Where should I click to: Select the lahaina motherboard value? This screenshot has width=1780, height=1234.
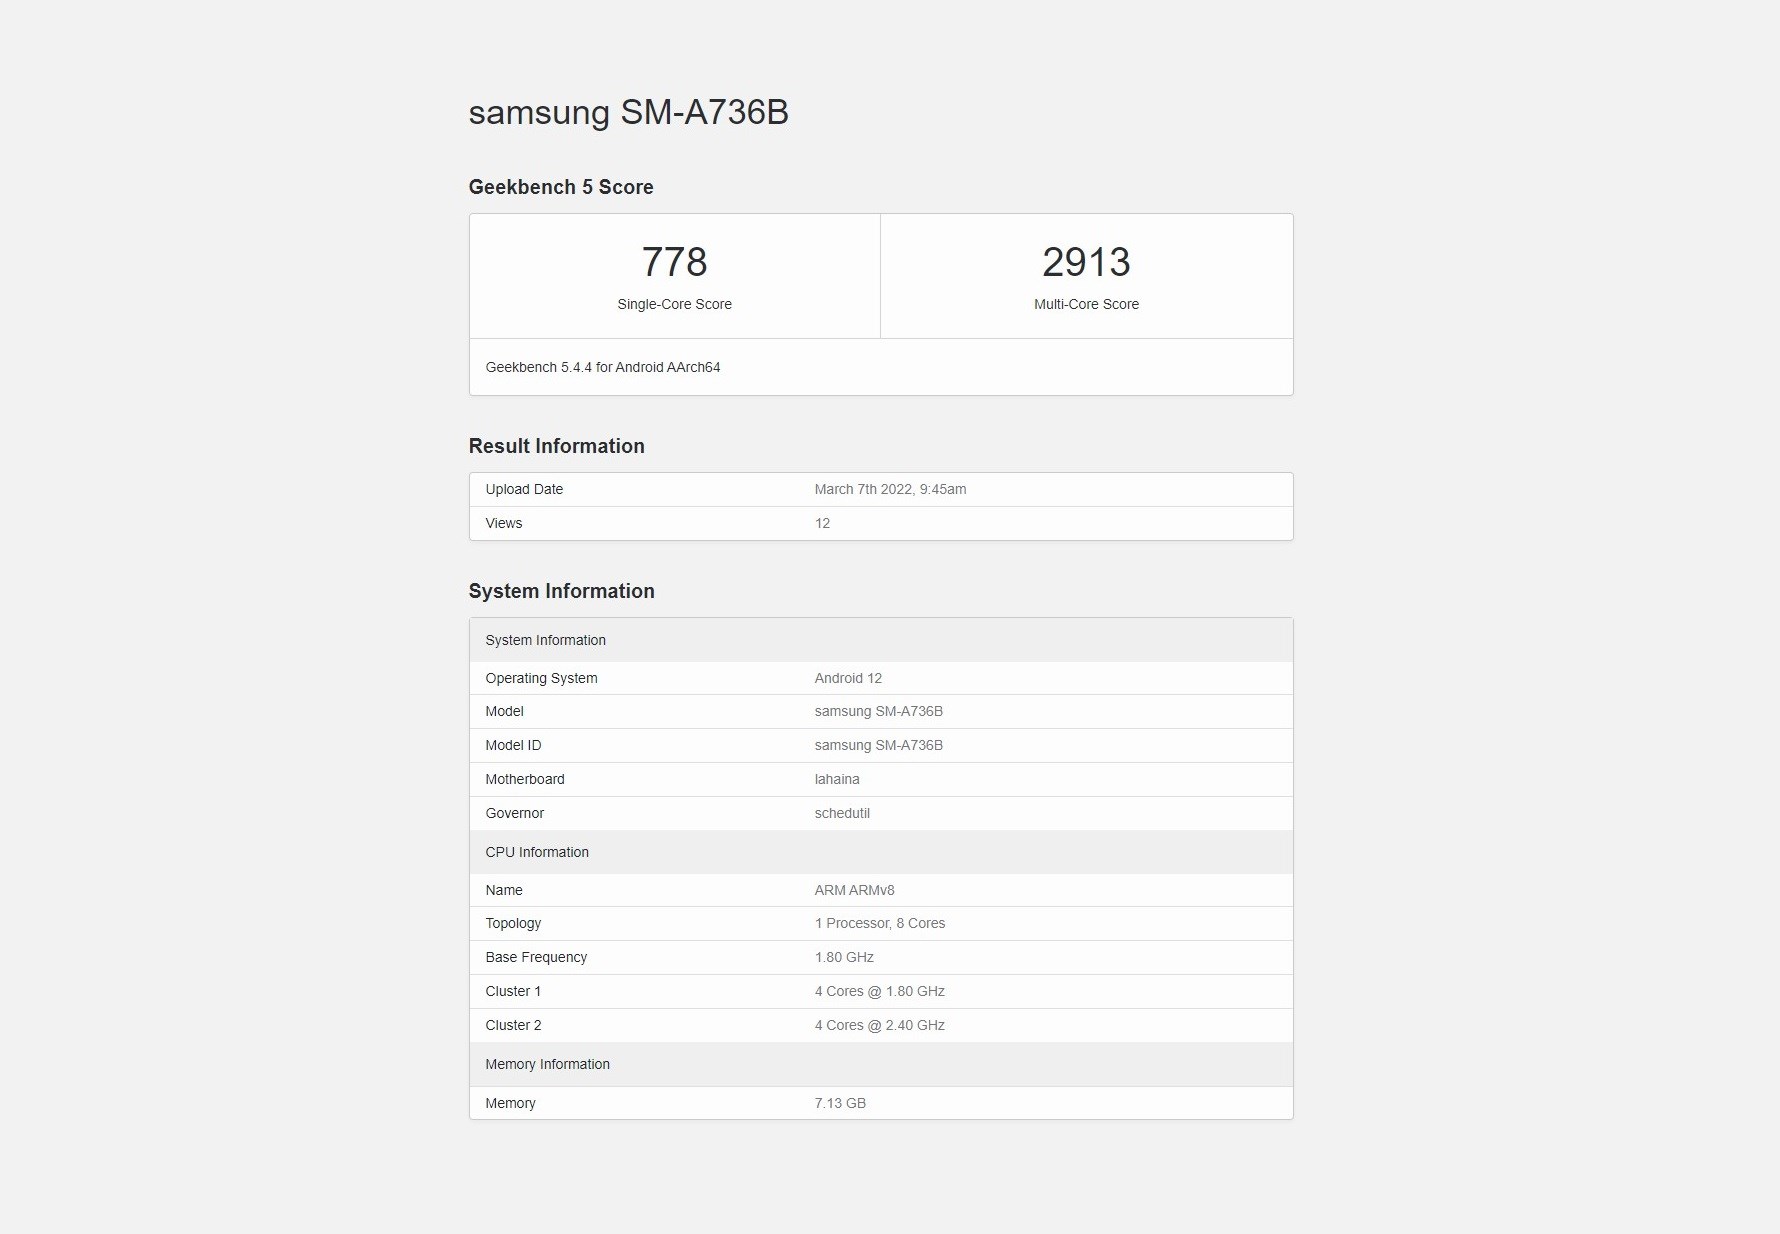(837, 779)
